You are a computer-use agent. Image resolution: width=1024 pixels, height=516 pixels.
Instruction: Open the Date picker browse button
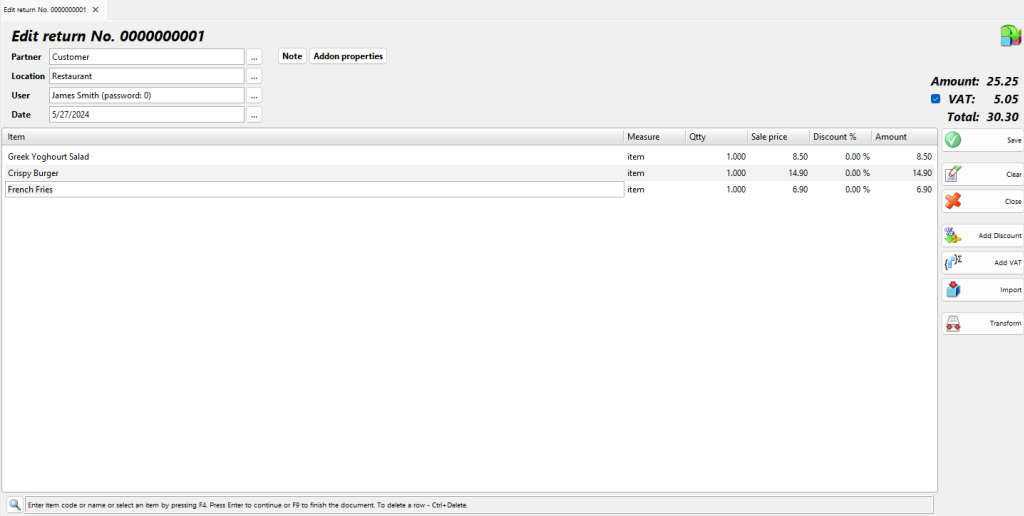click(x=255, y=114)
